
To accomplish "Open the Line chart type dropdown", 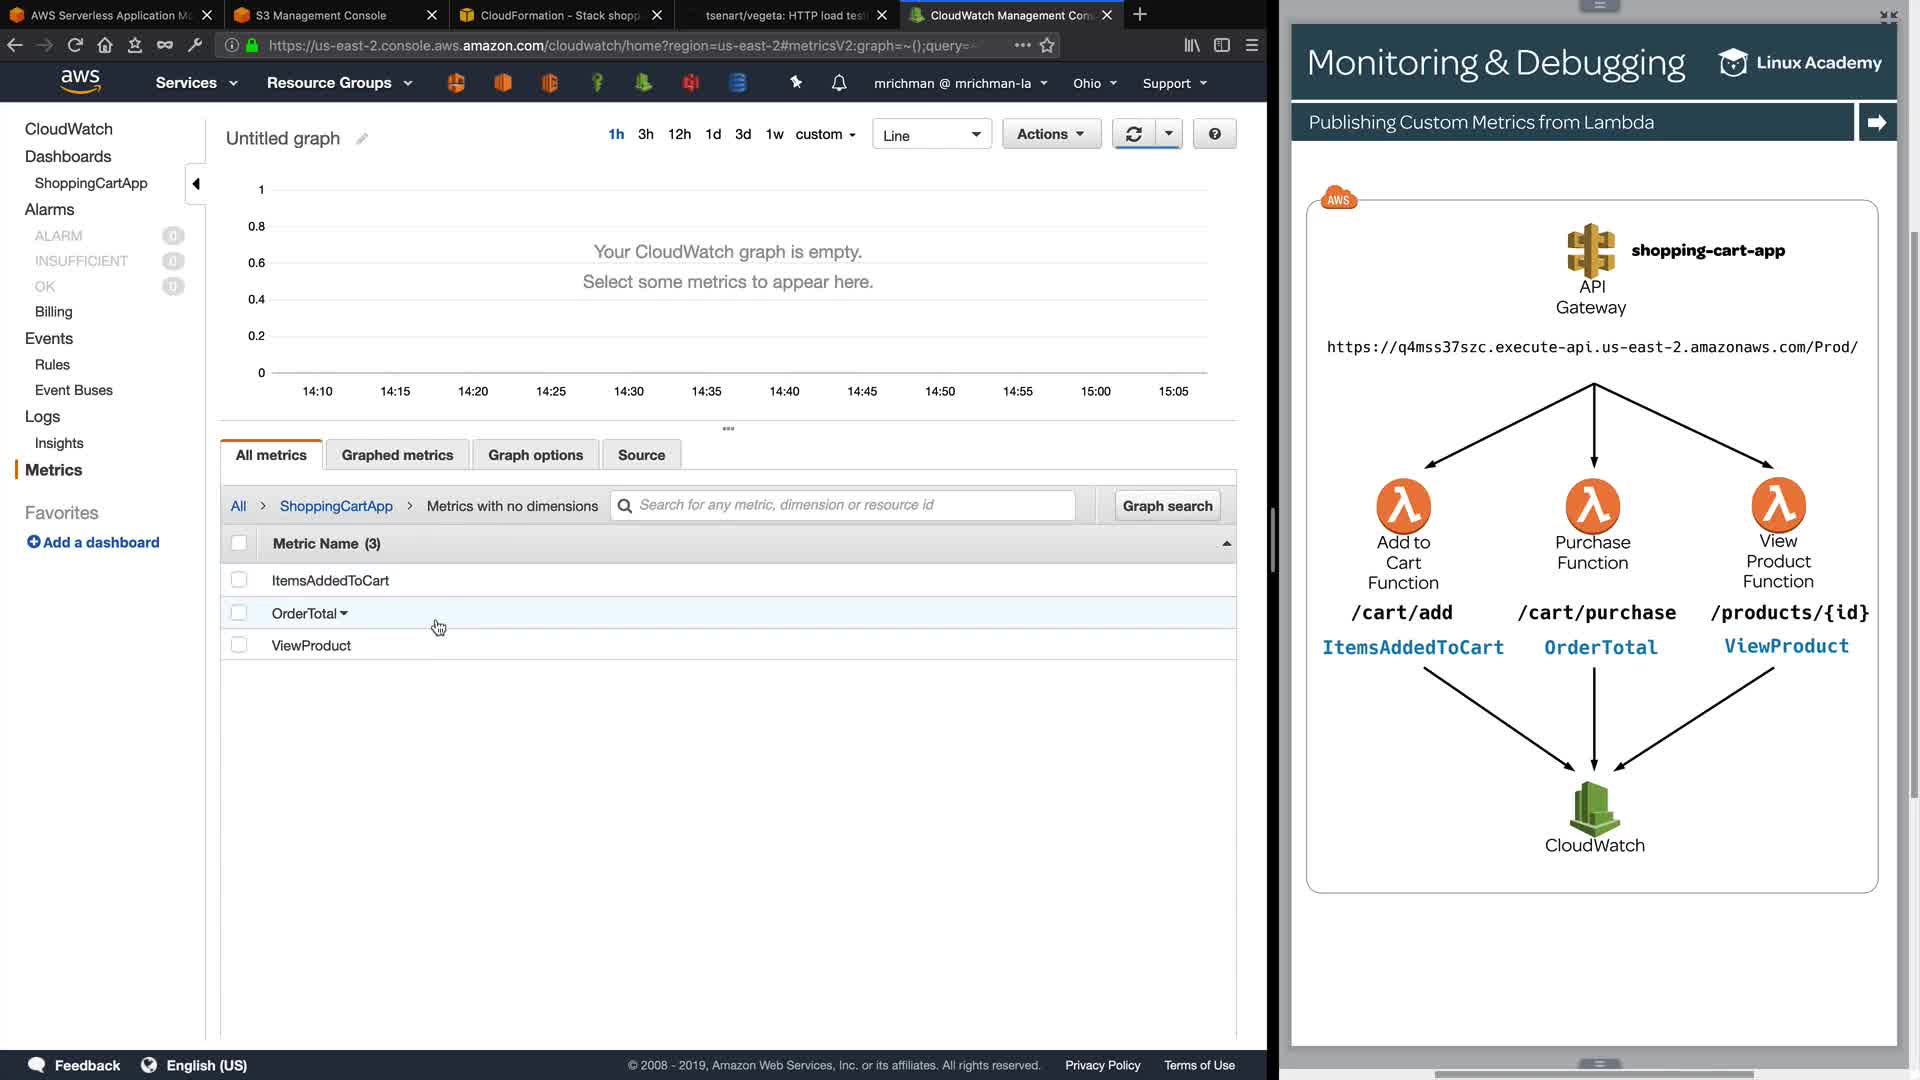I will point(931,135).
